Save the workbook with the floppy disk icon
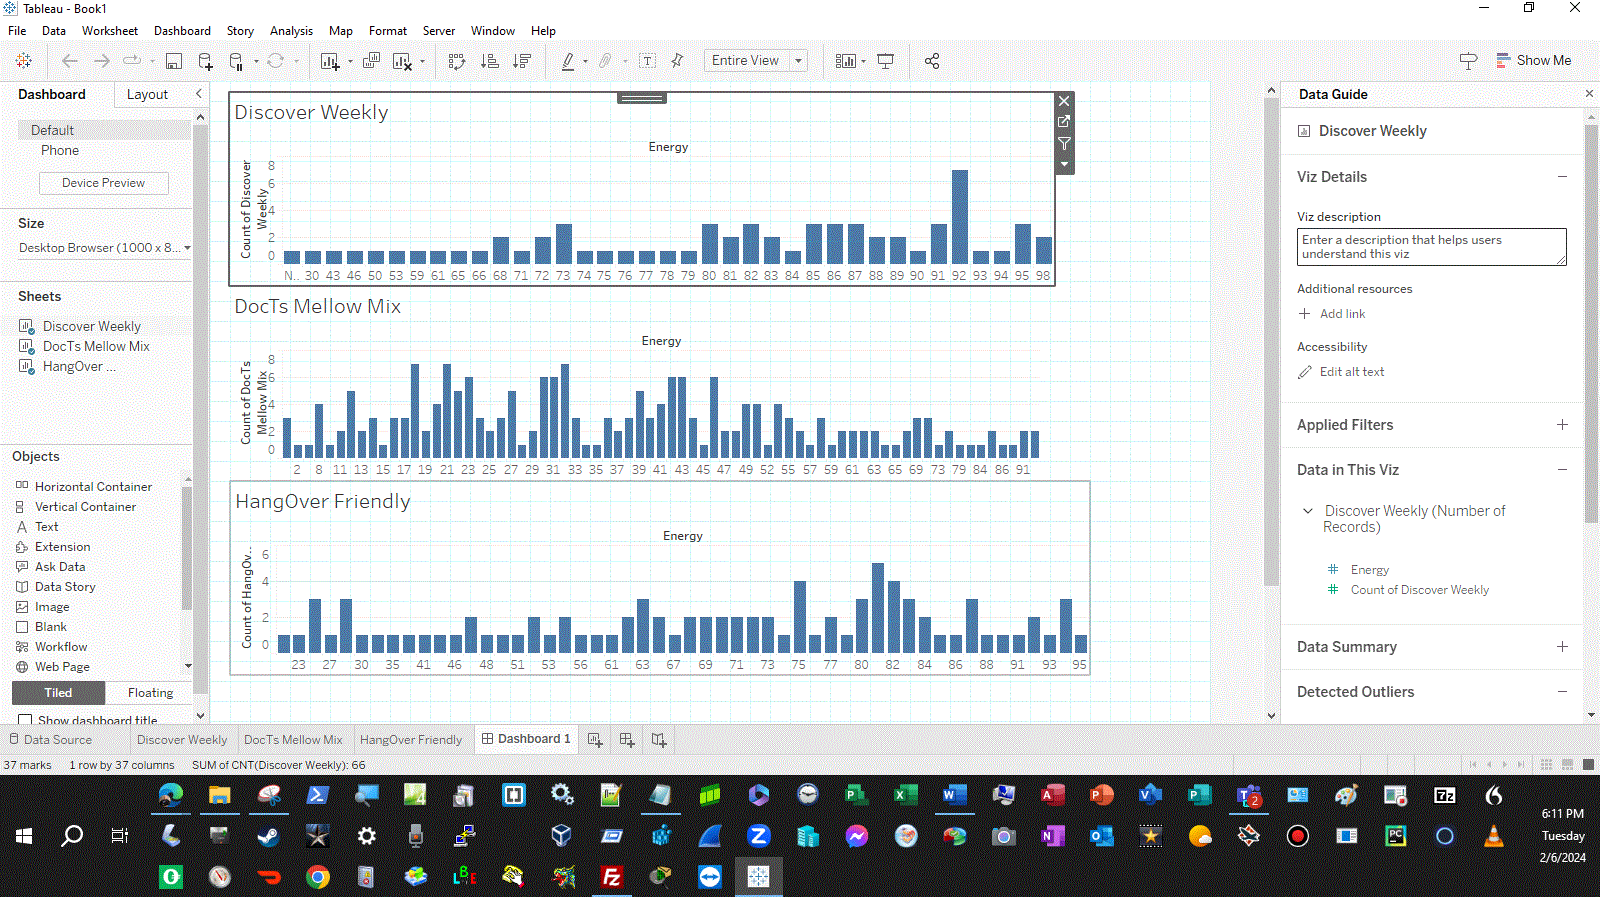 [x=174, y=61]
